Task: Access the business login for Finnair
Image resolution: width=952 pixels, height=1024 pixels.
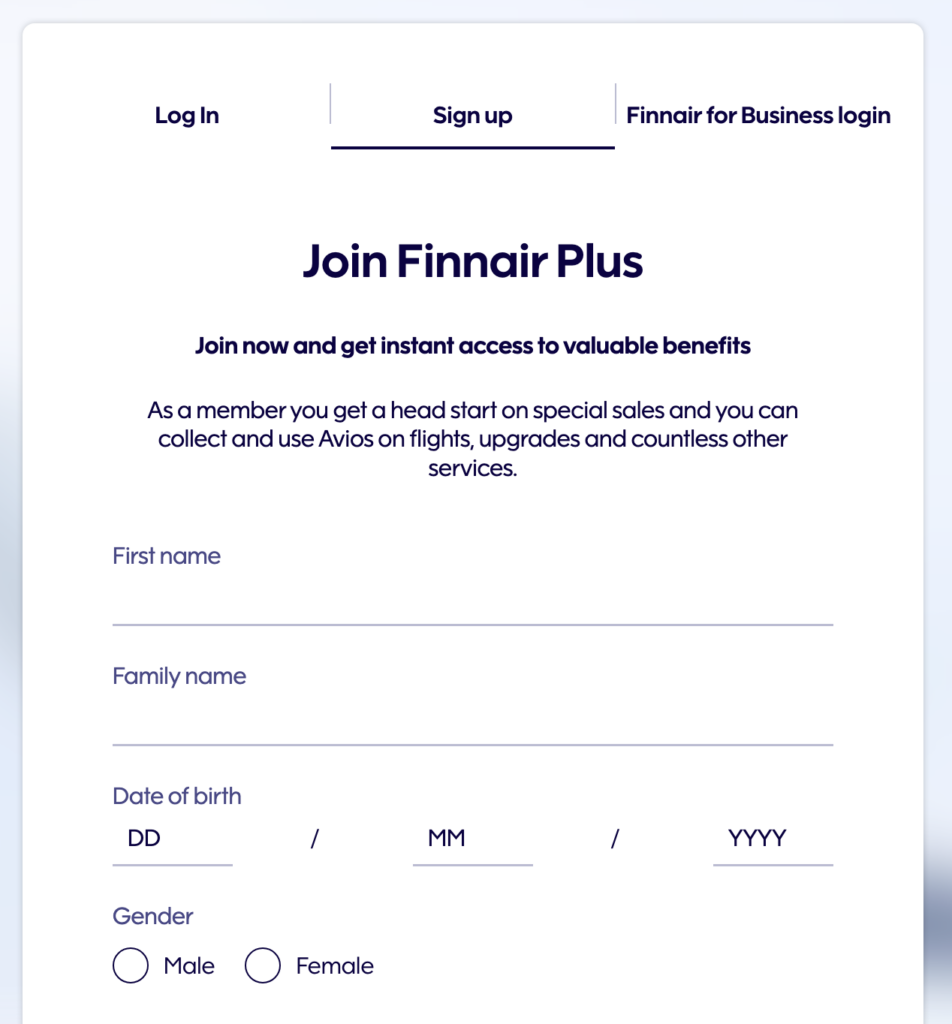Action: pyautogui.click(x=757, y=115)
